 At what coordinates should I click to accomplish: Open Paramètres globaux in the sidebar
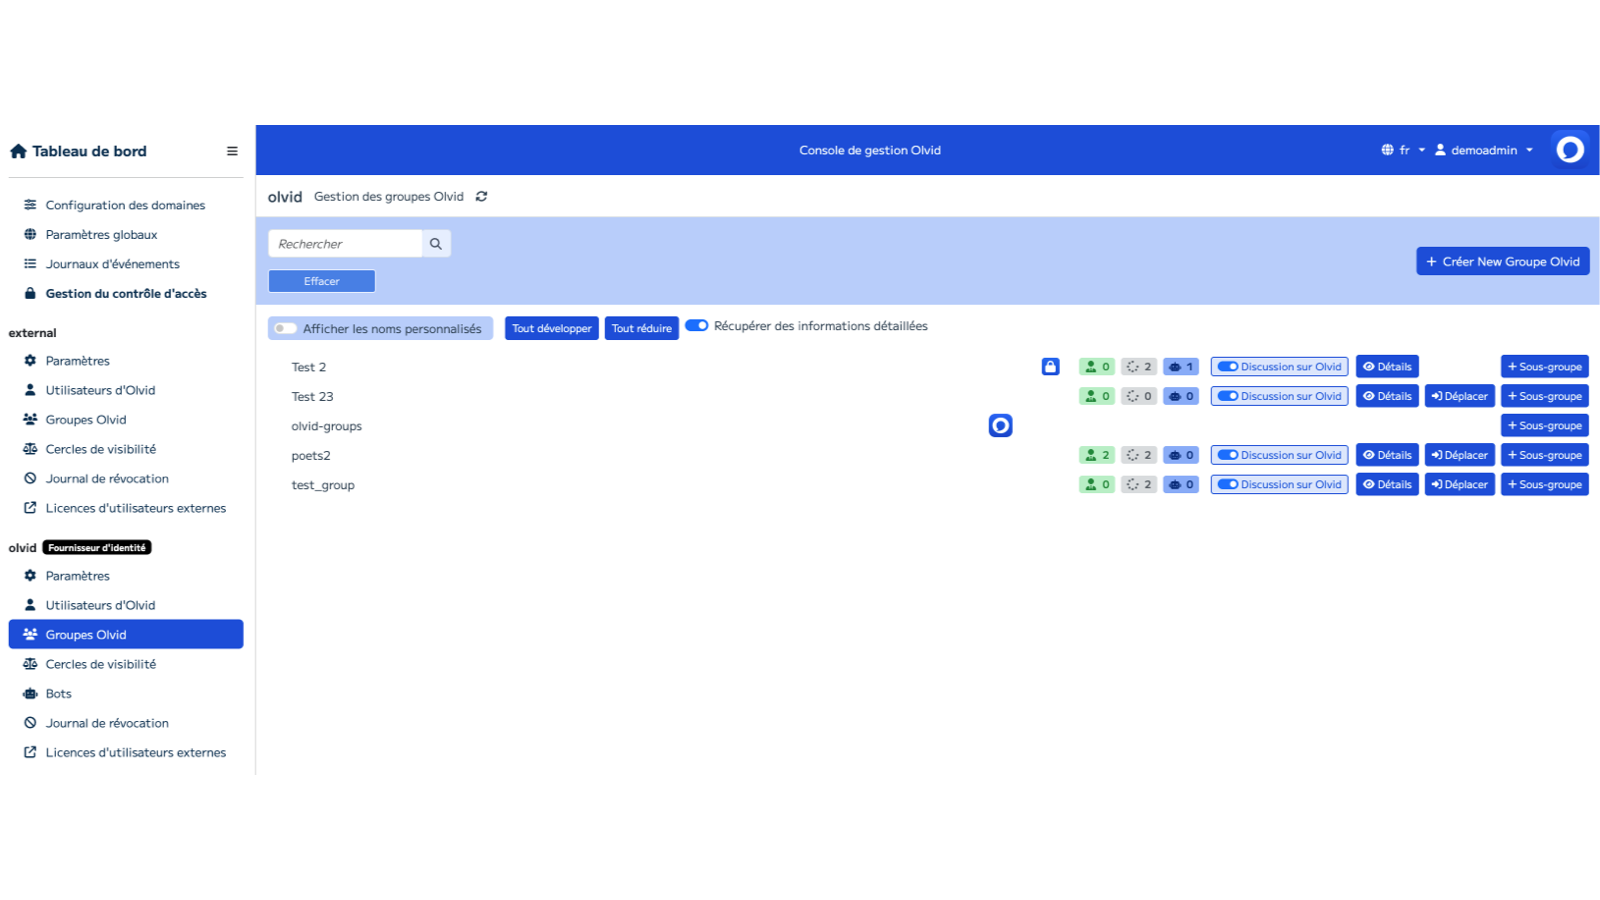(102, 234)
